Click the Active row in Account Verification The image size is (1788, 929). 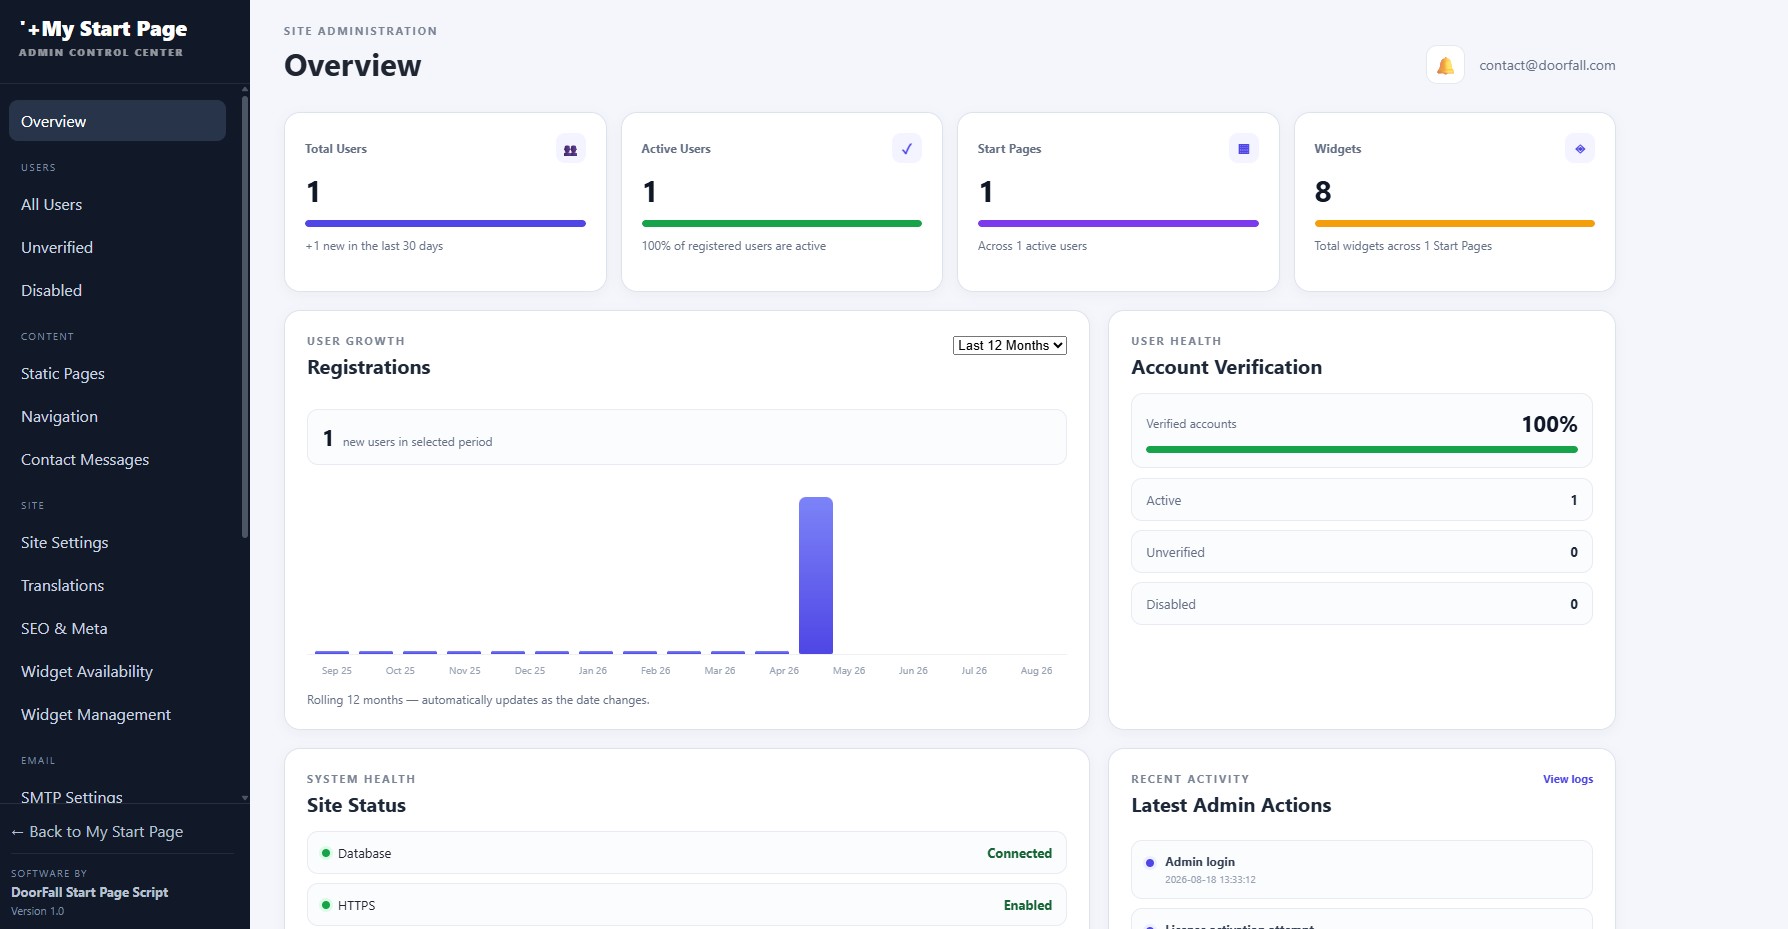pos(1362,500)
